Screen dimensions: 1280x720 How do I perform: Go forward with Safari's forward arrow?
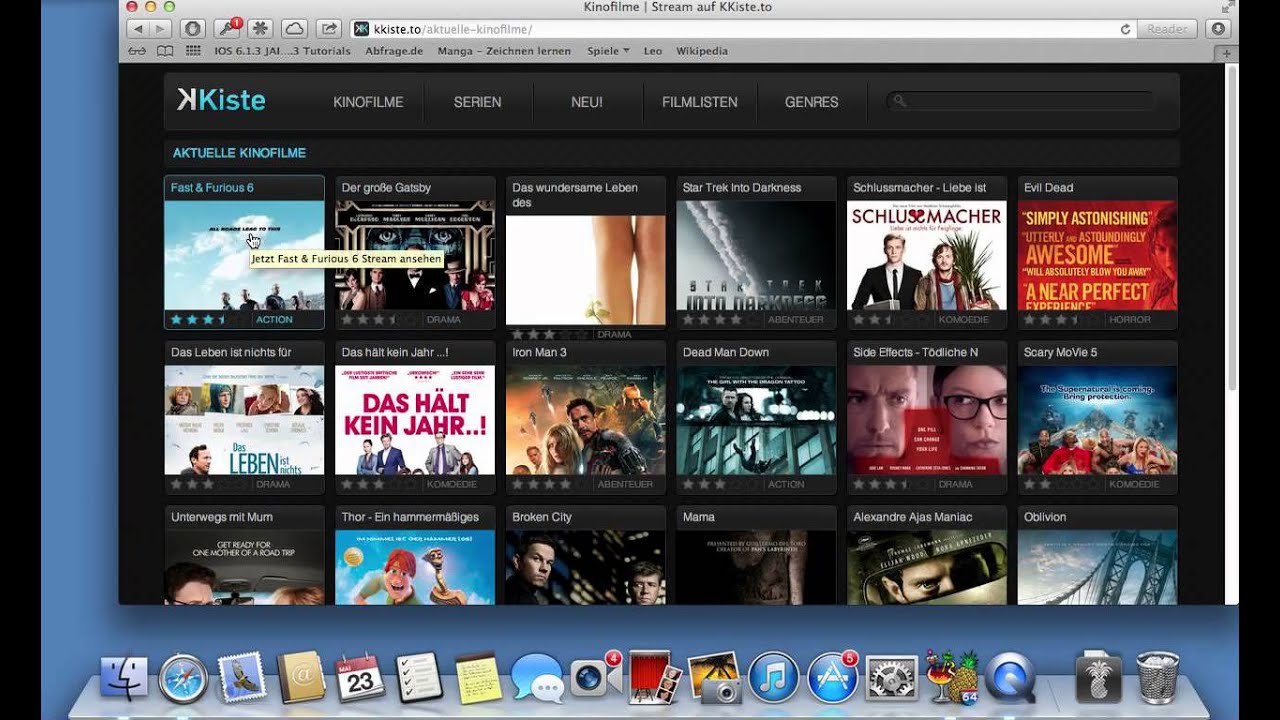tap(160, 29)
